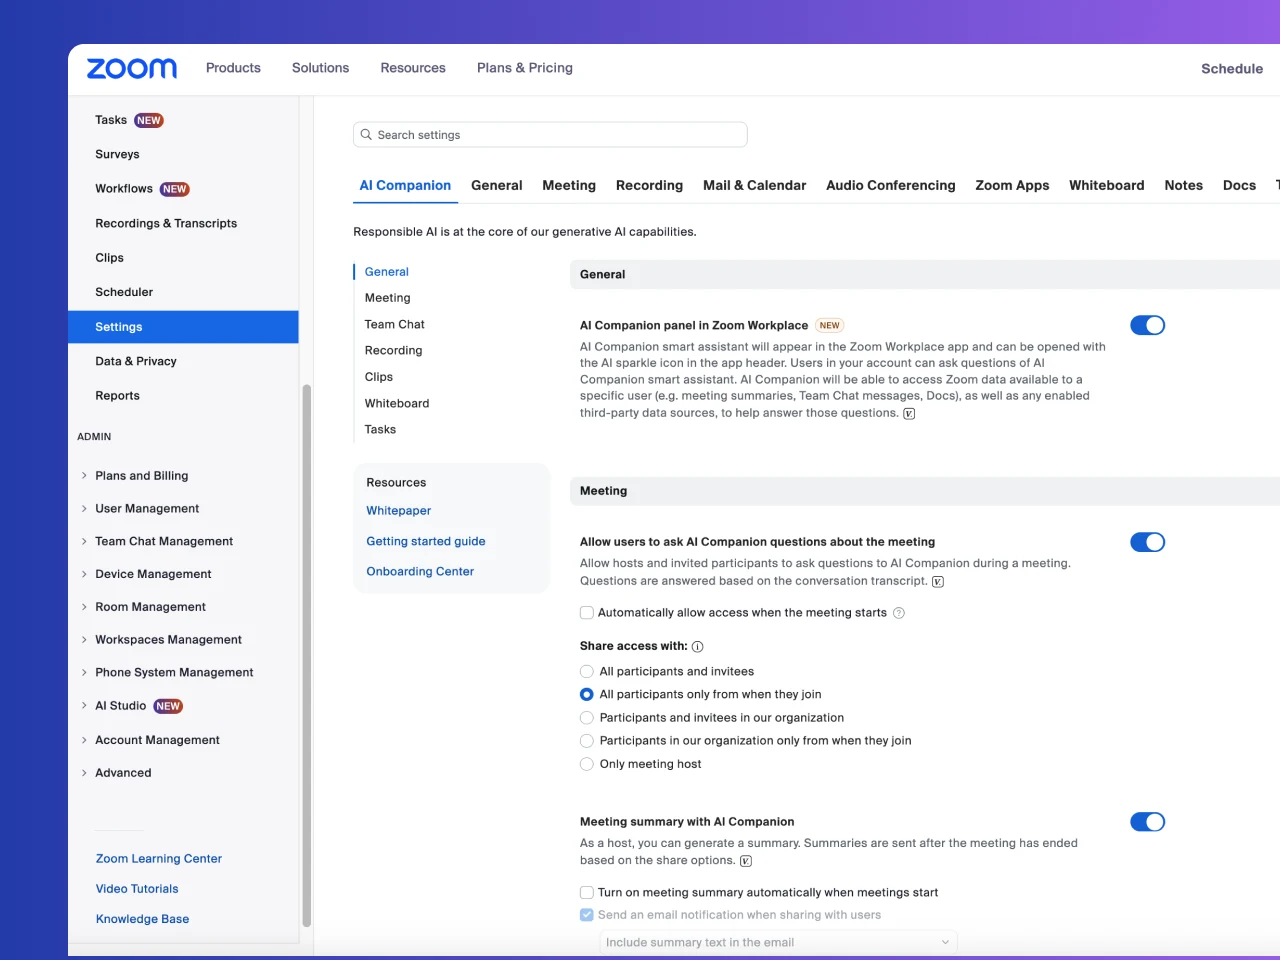Open the Getting started guide link

pyautogui.click(x=426, y=541)
